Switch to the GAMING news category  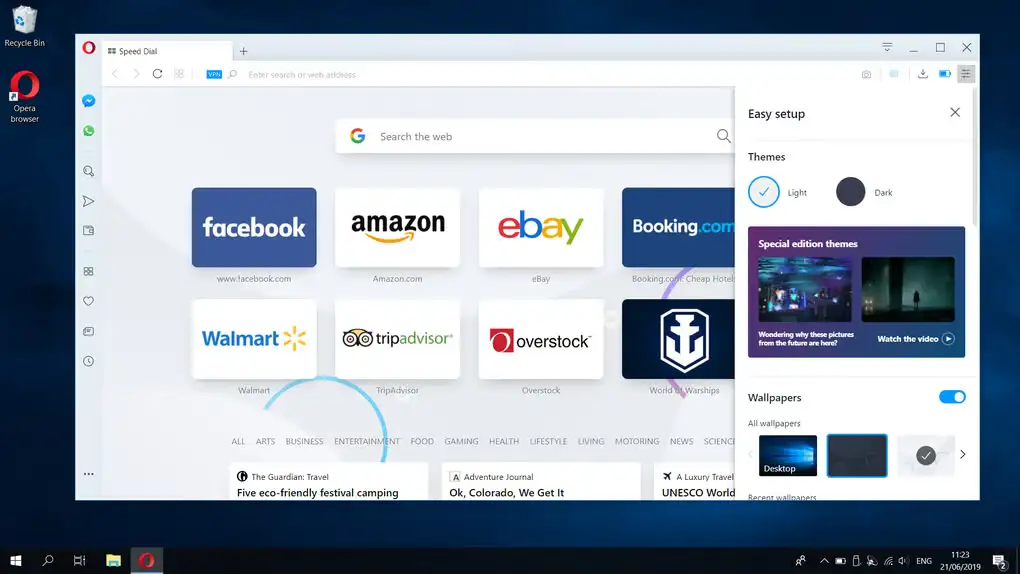coord(461,441)
